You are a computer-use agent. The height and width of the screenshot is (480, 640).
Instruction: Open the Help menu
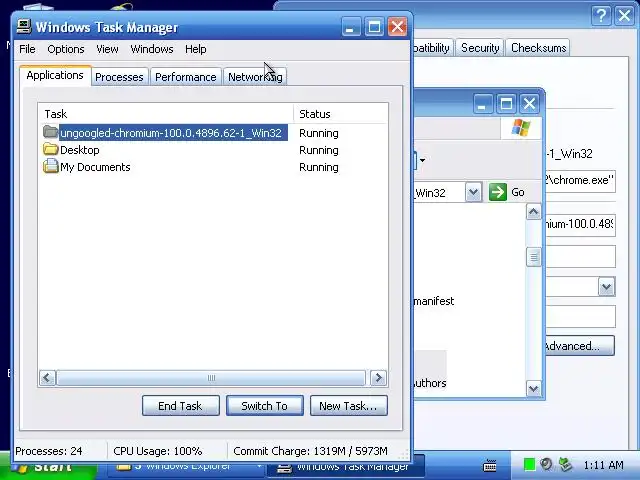196,49
